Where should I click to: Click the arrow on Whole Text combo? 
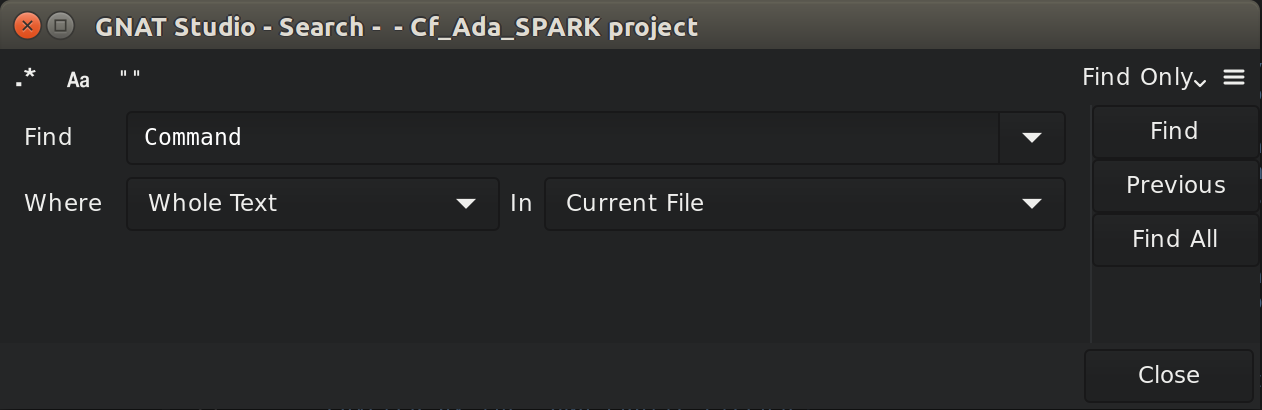(465, 203)
